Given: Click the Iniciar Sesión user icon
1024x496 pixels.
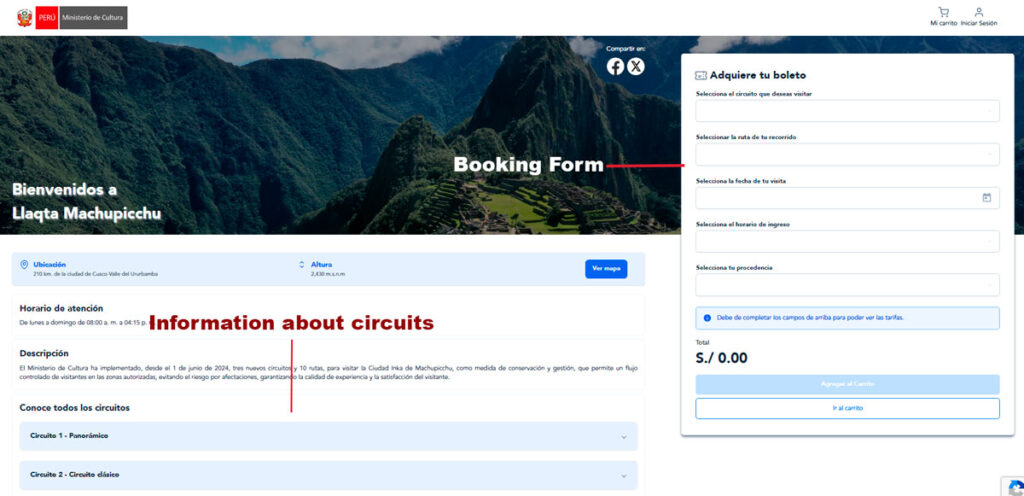Looking at the screenshot, I should tap(978, 12).
